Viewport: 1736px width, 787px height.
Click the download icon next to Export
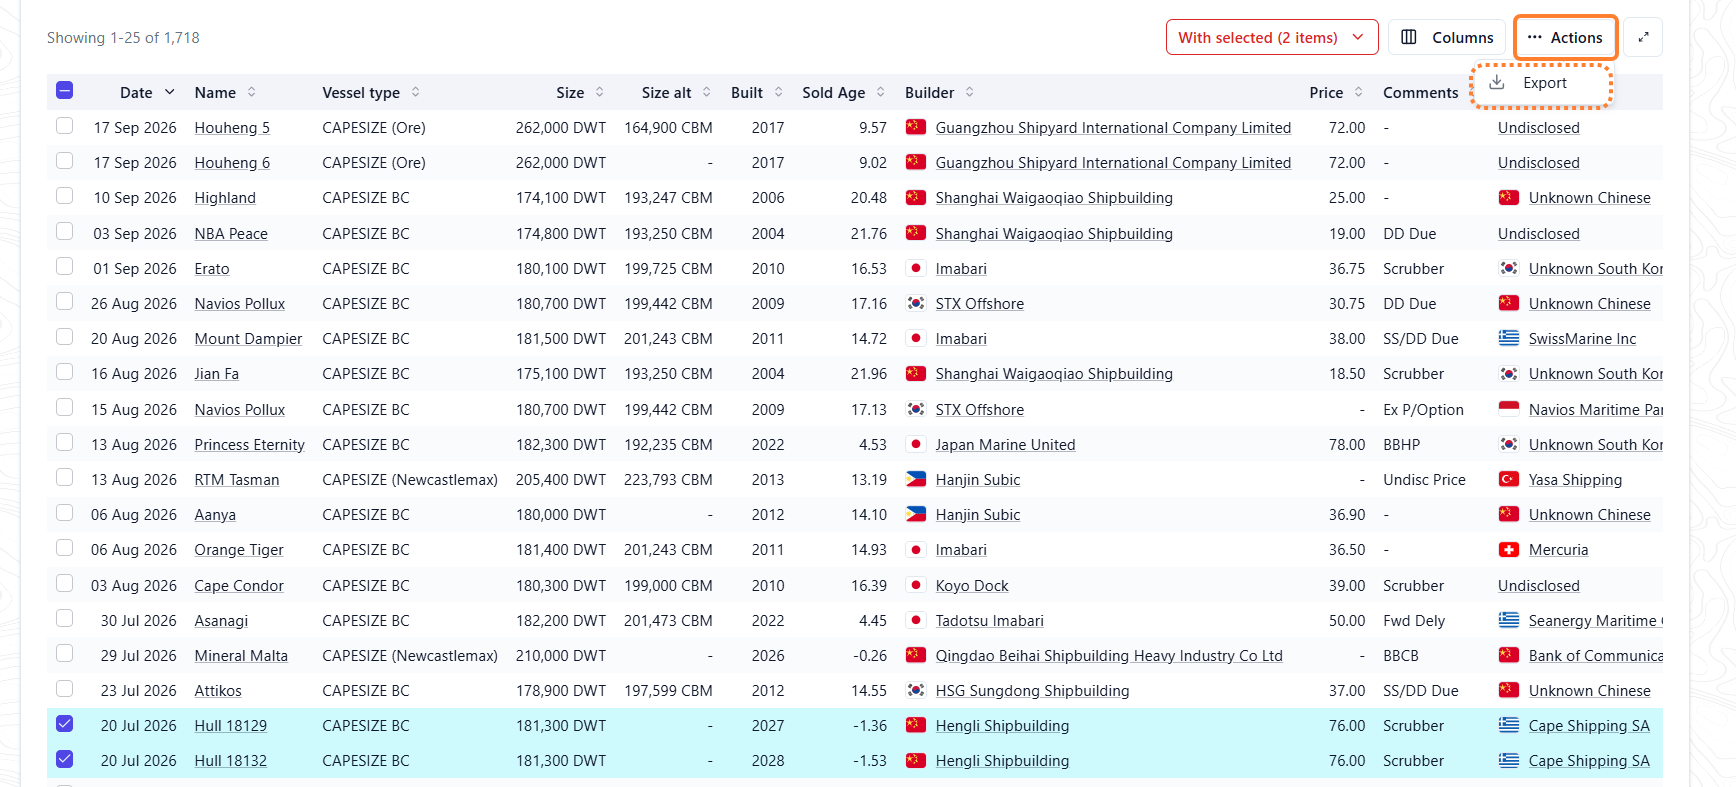(x=1497, y=83)
